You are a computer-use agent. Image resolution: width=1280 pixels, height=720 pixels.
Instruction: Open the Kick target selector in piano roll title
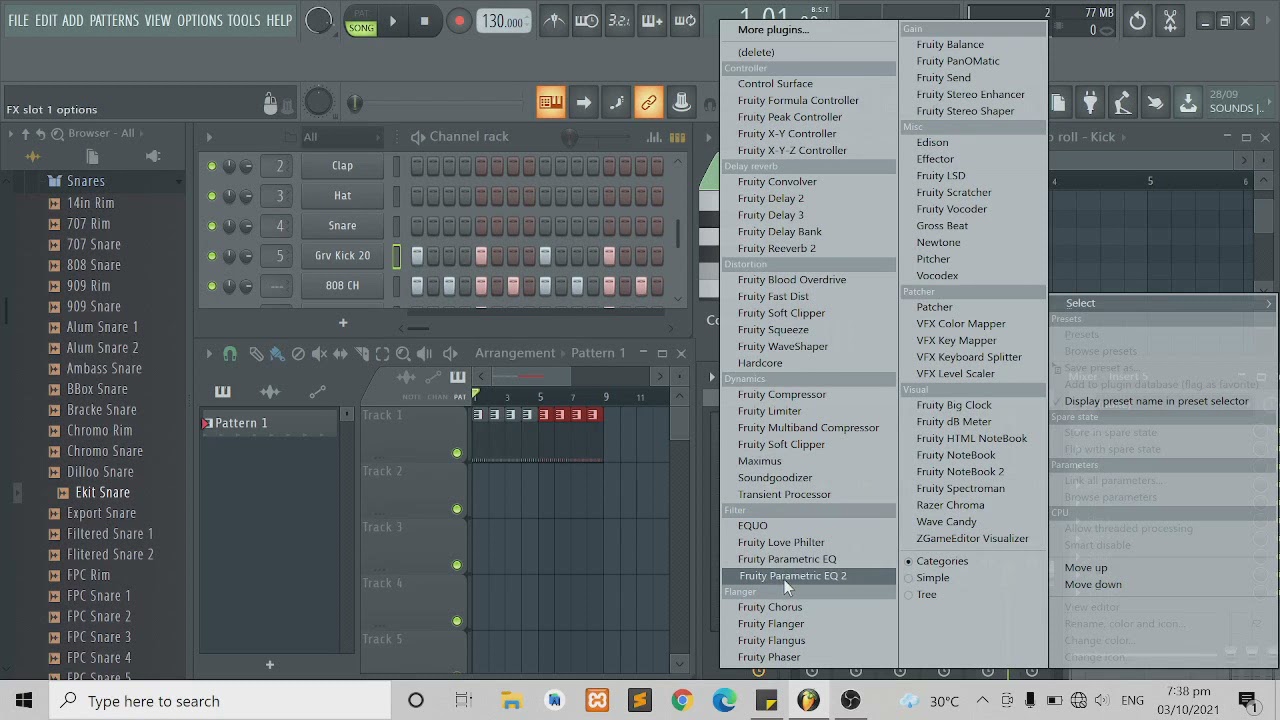pos(1102,137)
